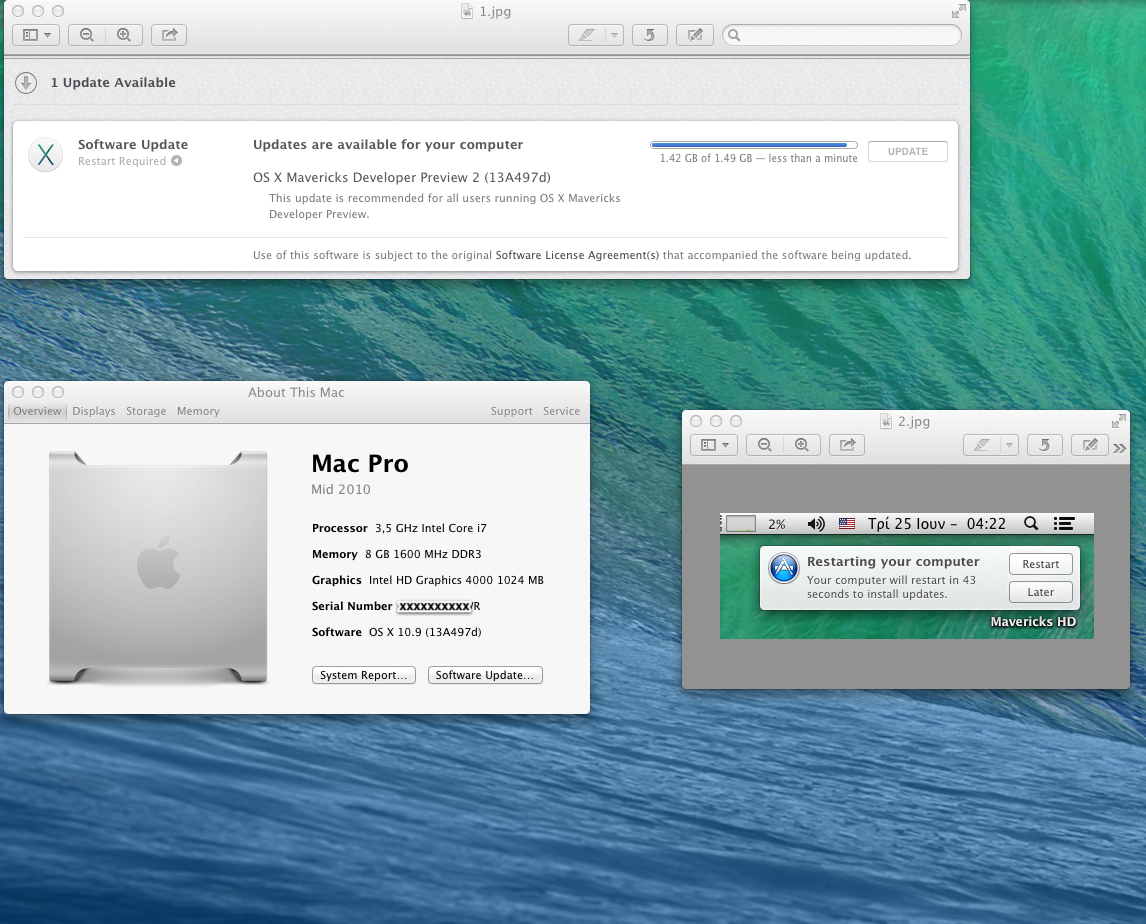1146x924 pixels.
Task: Open the Storage tab in About This Mac
Action: 146,411
